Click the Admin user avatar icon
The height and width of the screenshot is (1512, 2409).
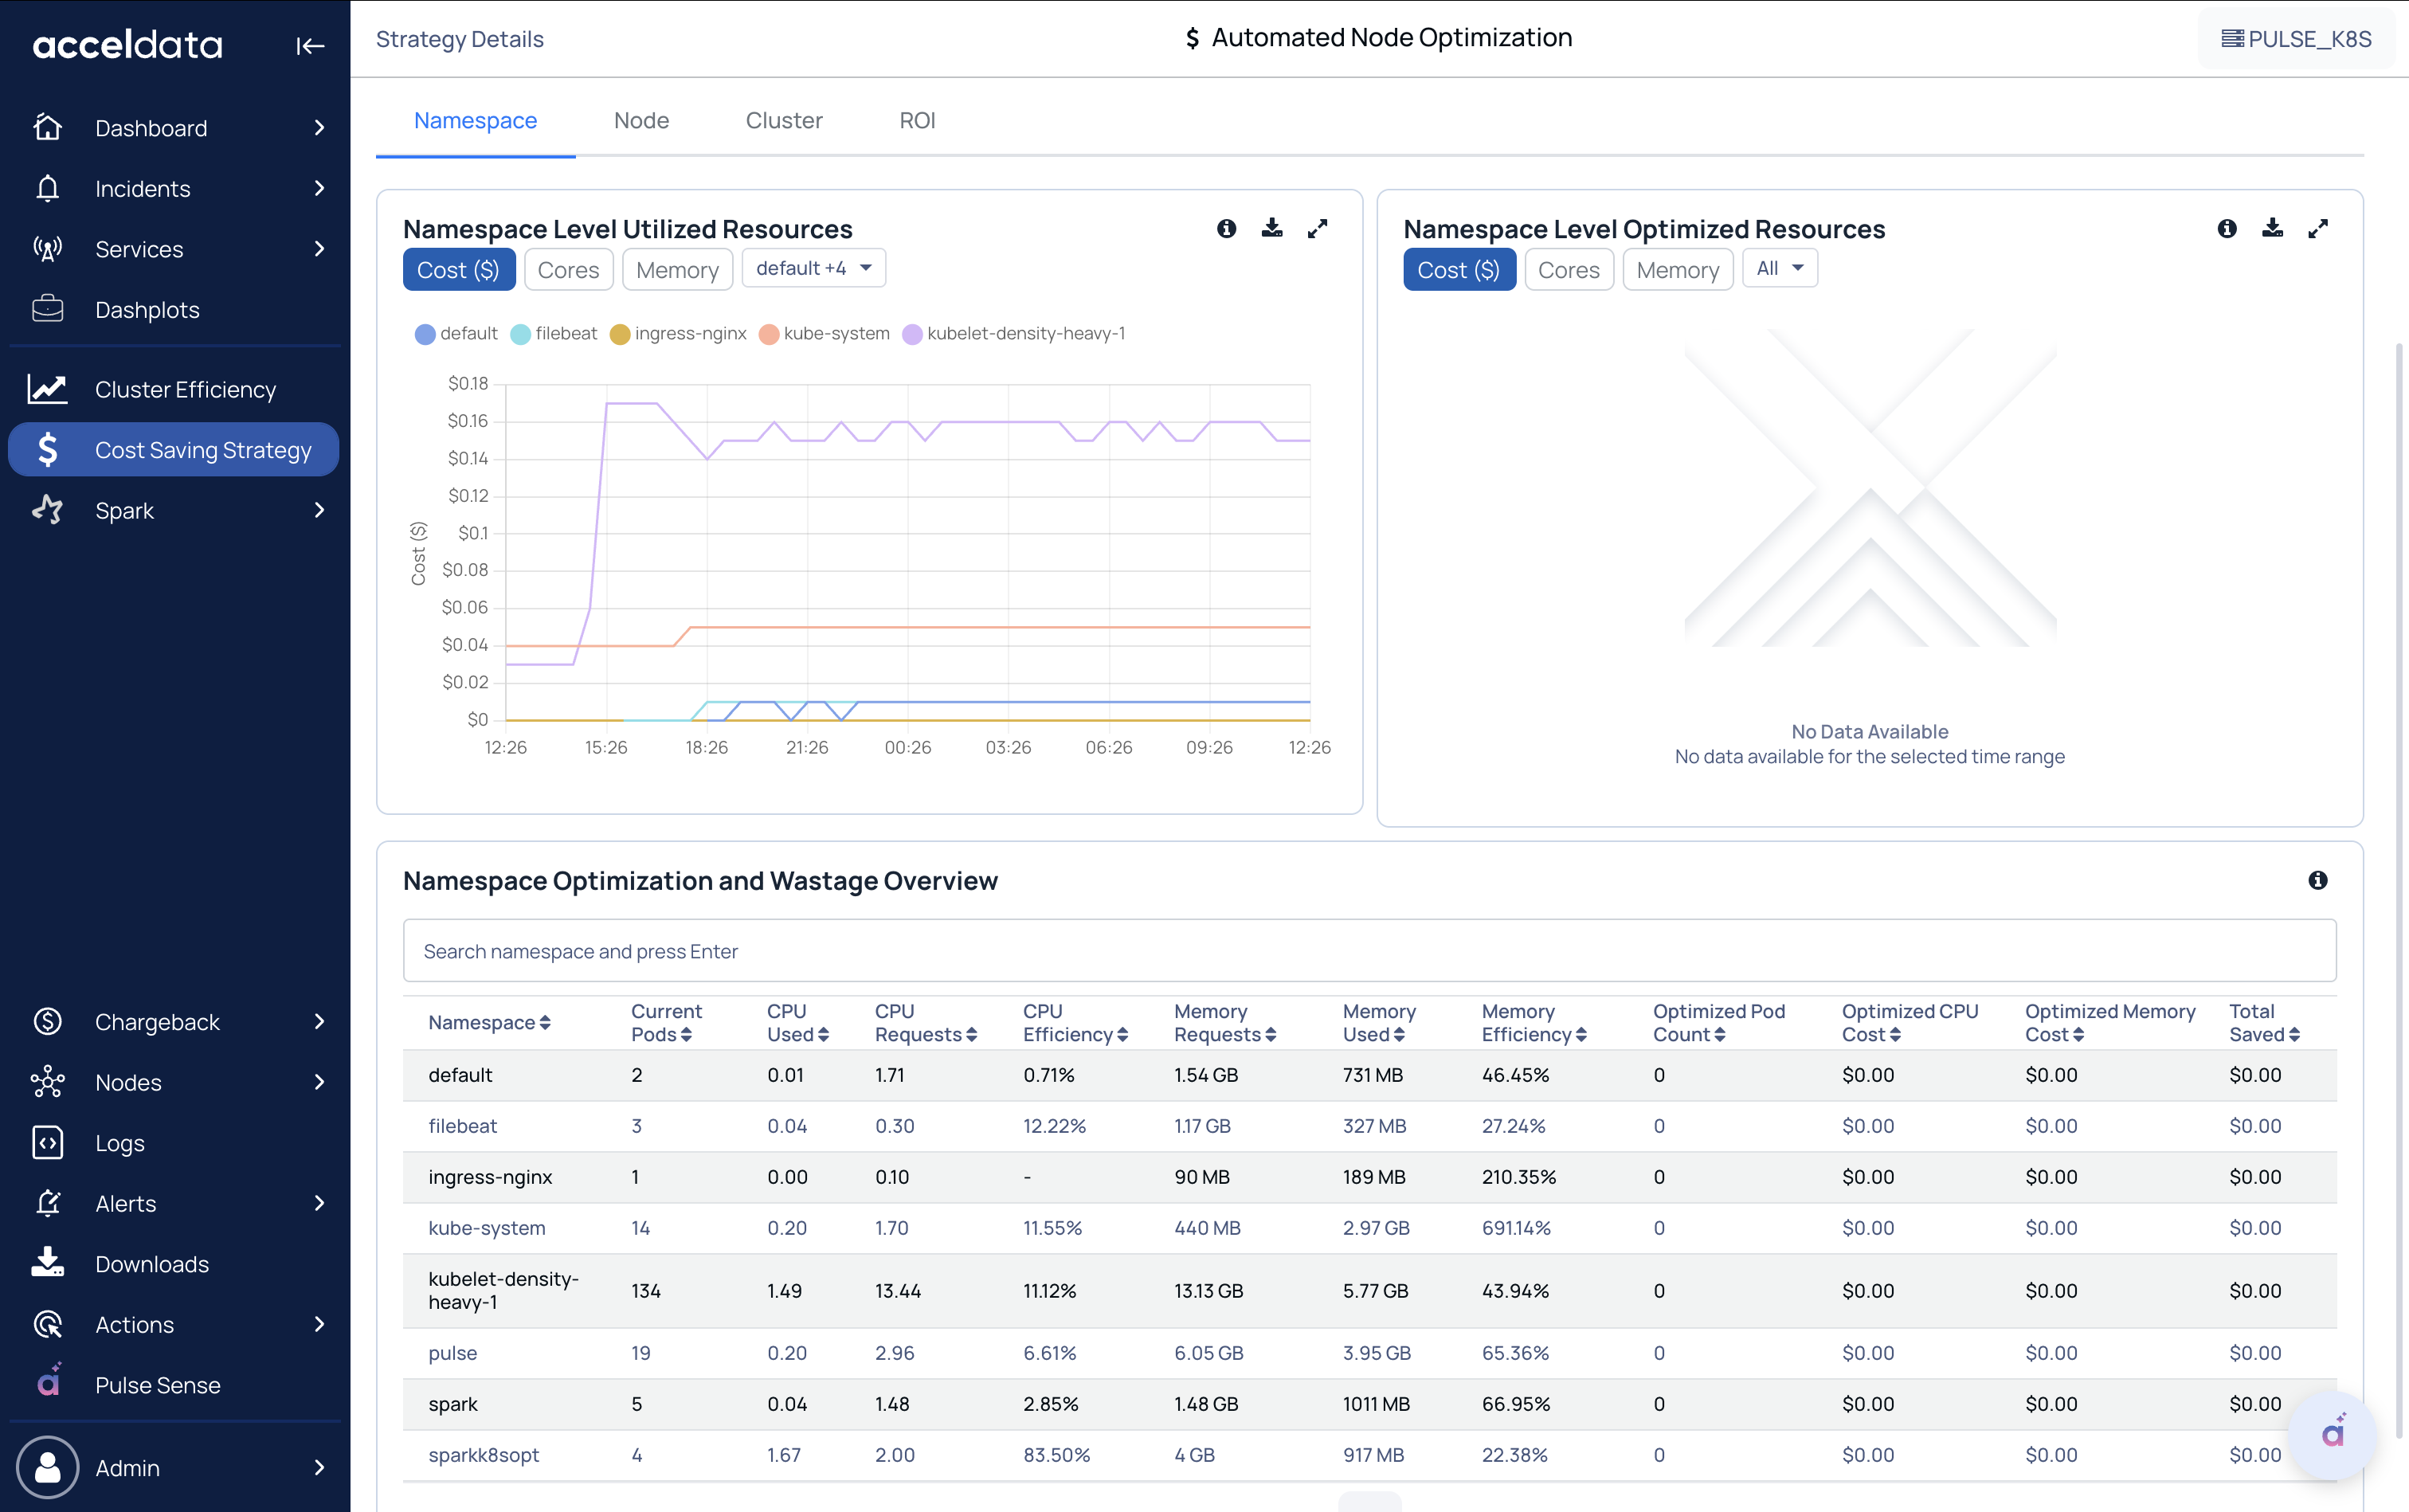click(47, 1467)
